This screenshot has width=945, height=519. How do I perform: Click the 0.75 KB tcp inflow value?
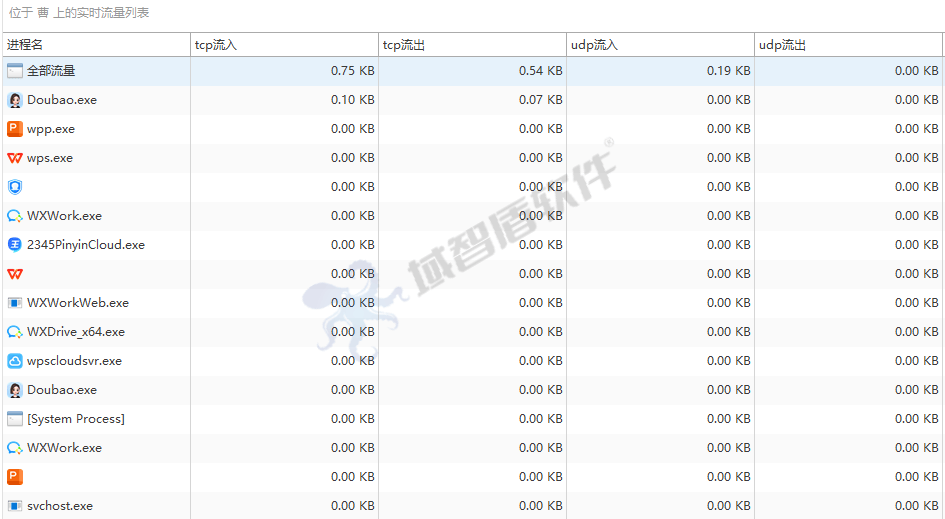[x=352, y=71]
